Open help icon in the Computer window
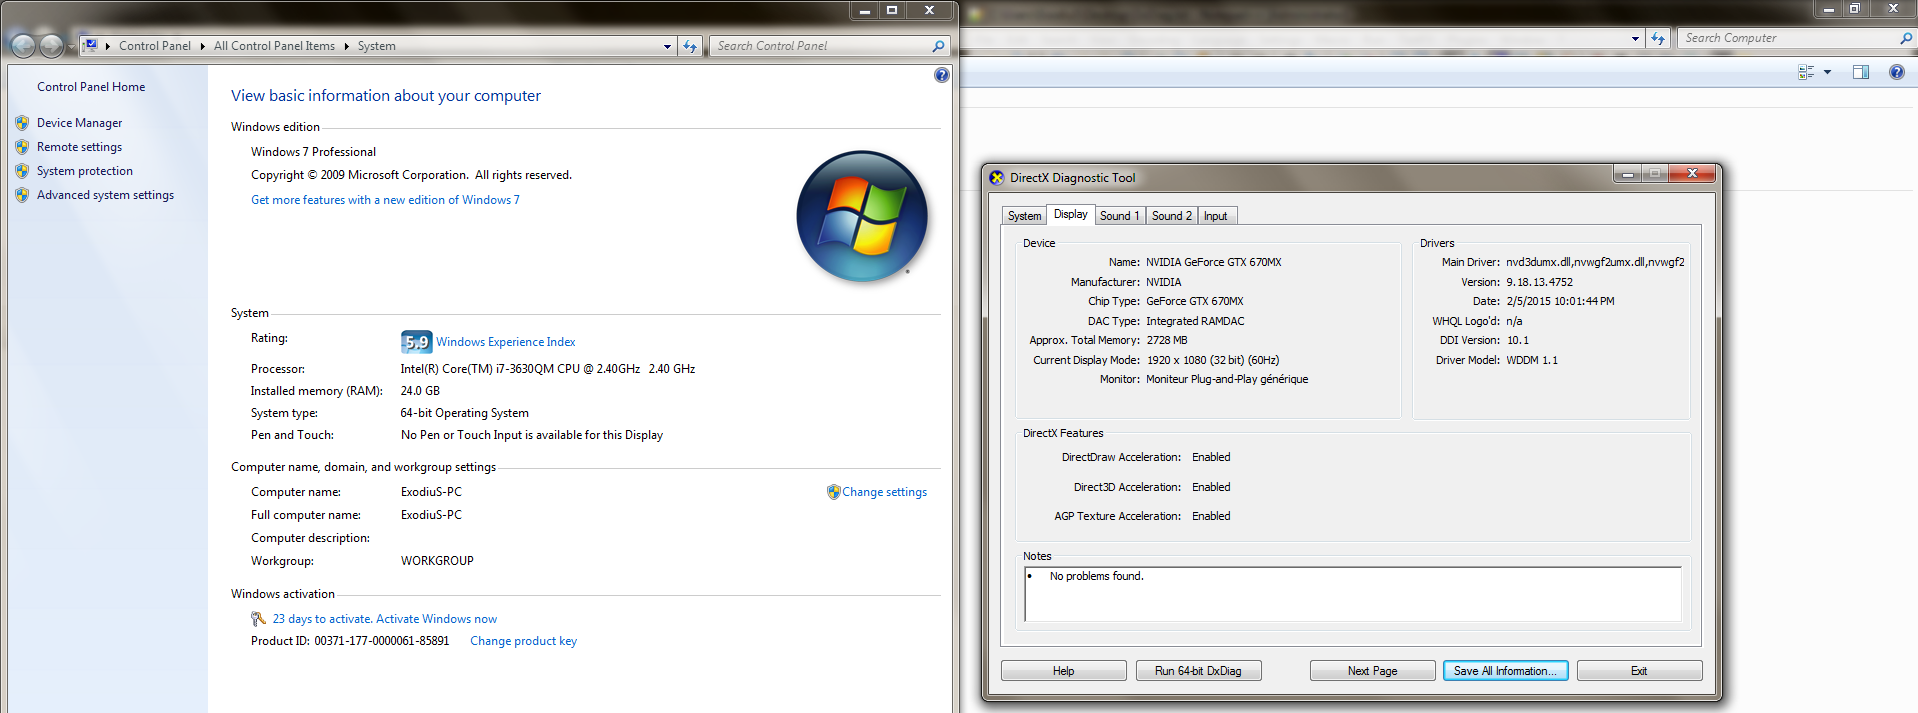 click(x=1896, y=72)
